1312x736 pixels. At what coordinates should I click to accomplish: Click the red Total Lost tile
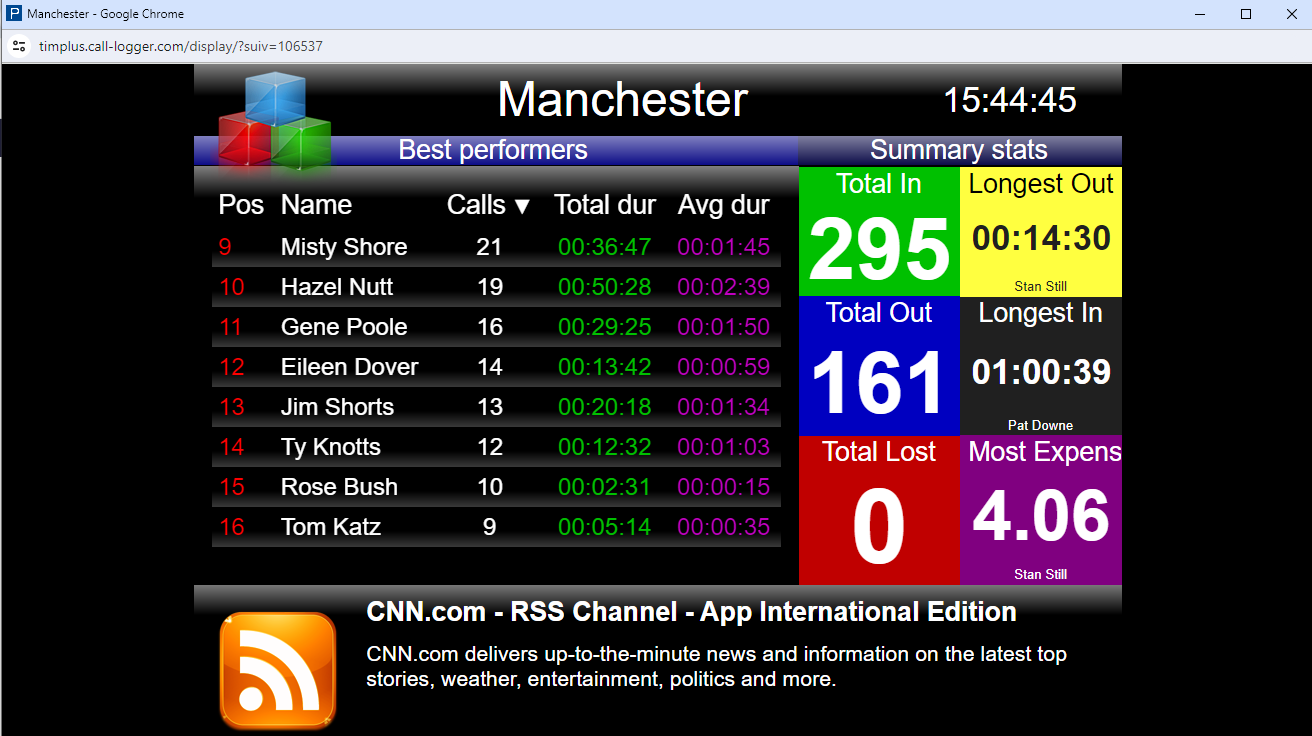tap(878, 510)
